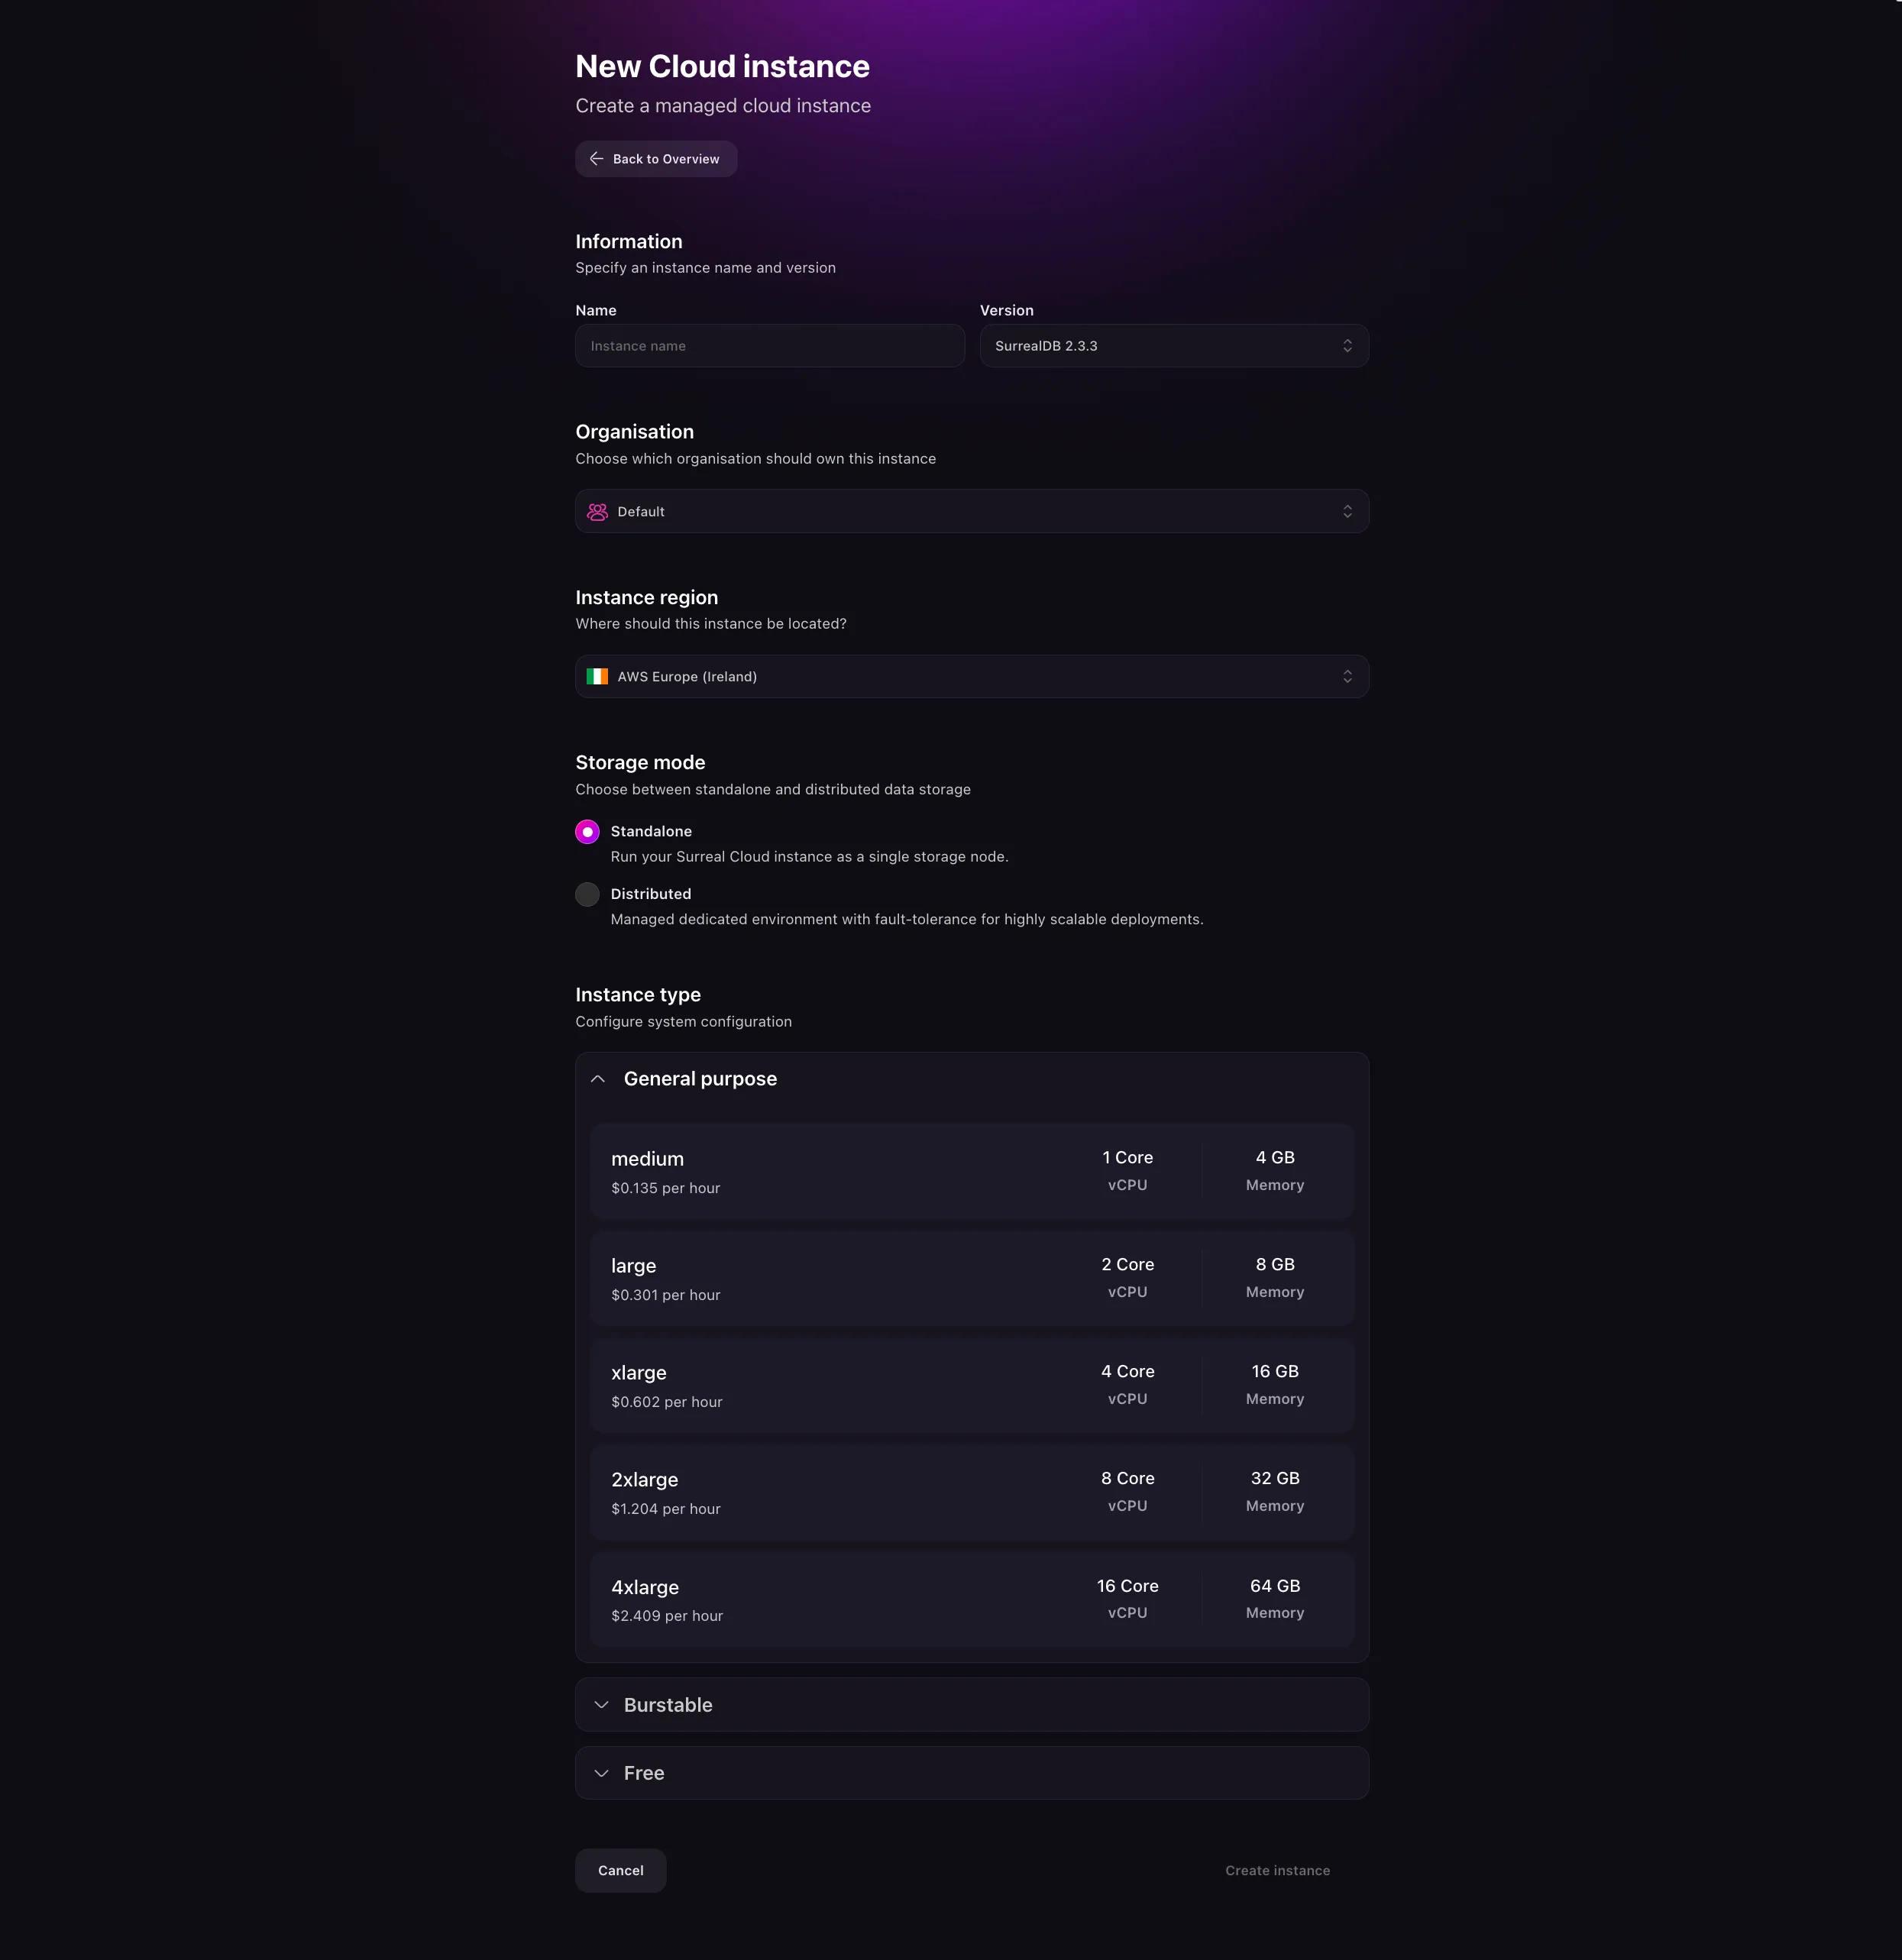Select the Standalone storage mode radio
Screen dimensions: 1902x1960
587,832
